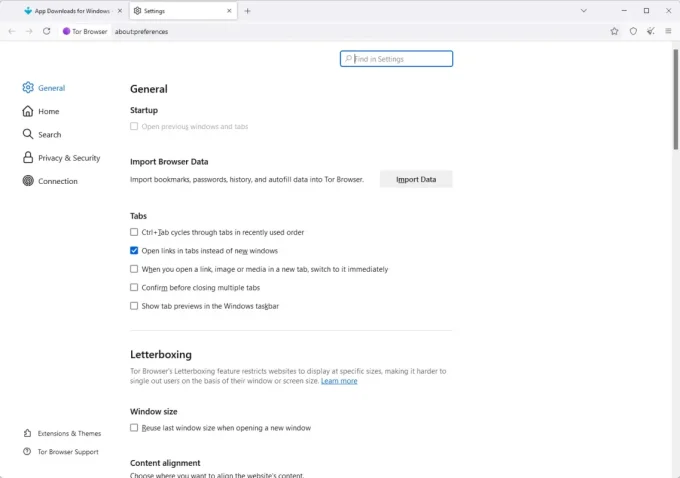Viewport: 680px width, 478px height.
Task: Click the shield icon in the toolbar
Action: pos(633,31)
